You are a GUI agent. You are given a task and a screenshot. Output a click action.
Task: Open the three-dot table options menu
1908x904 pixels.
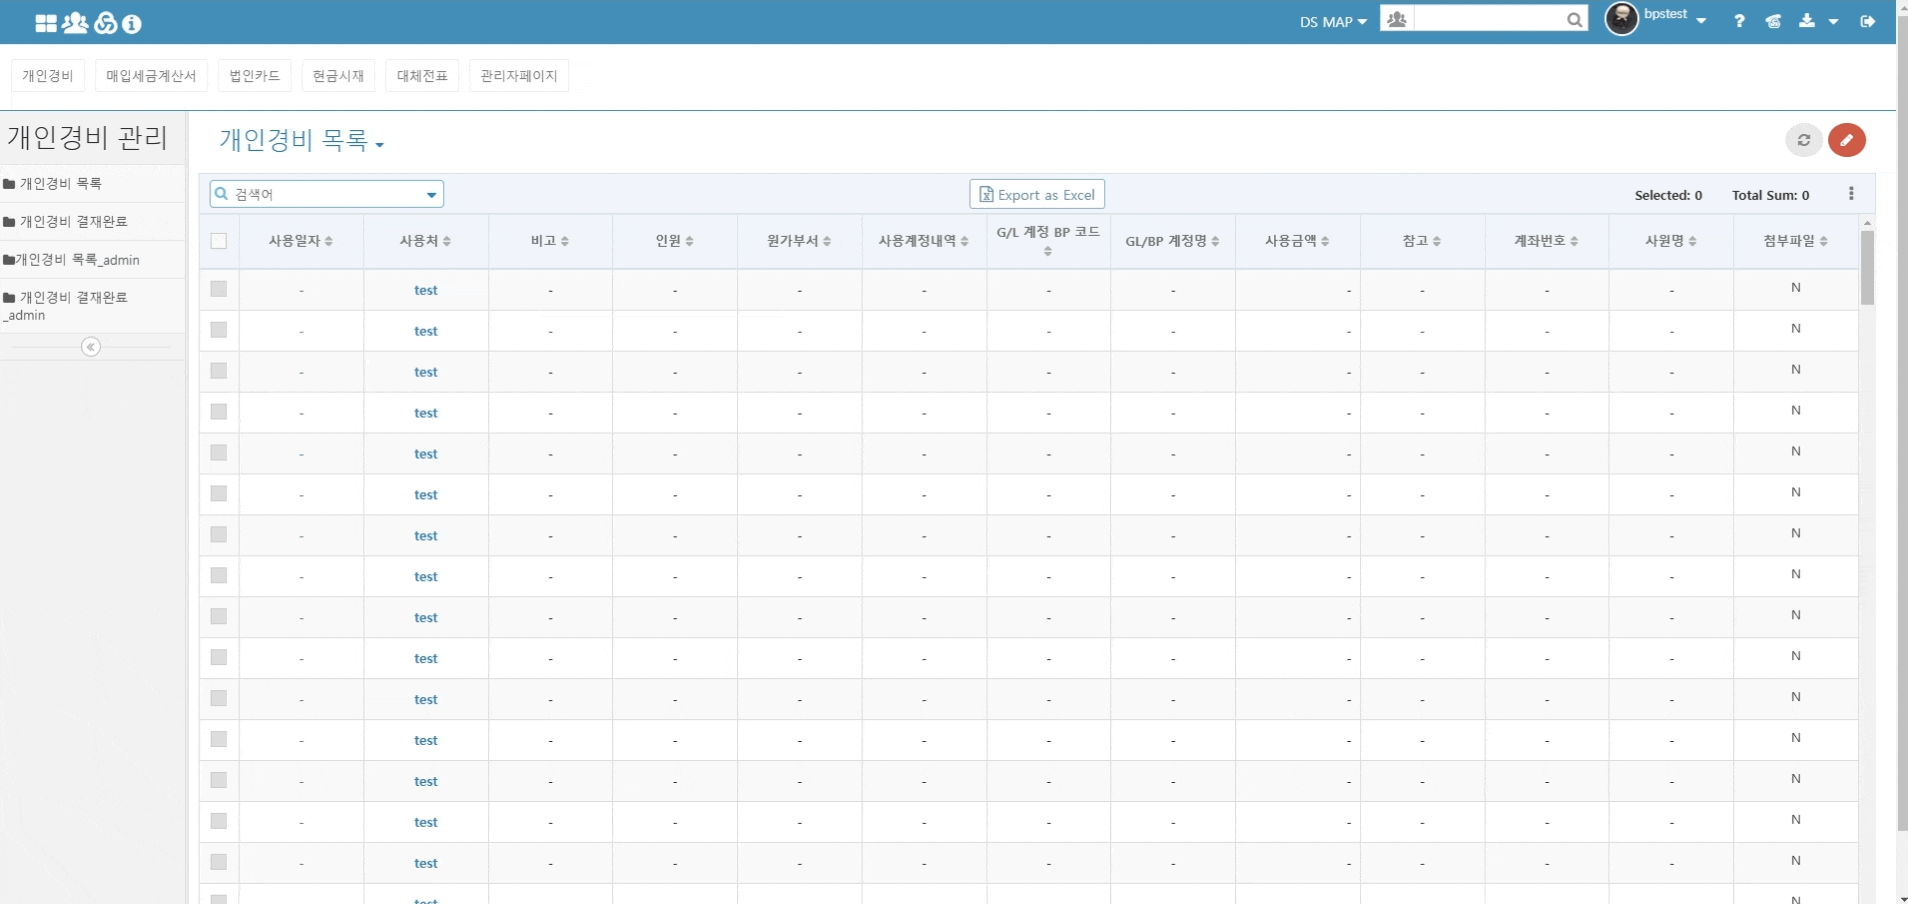(1851, 194)
